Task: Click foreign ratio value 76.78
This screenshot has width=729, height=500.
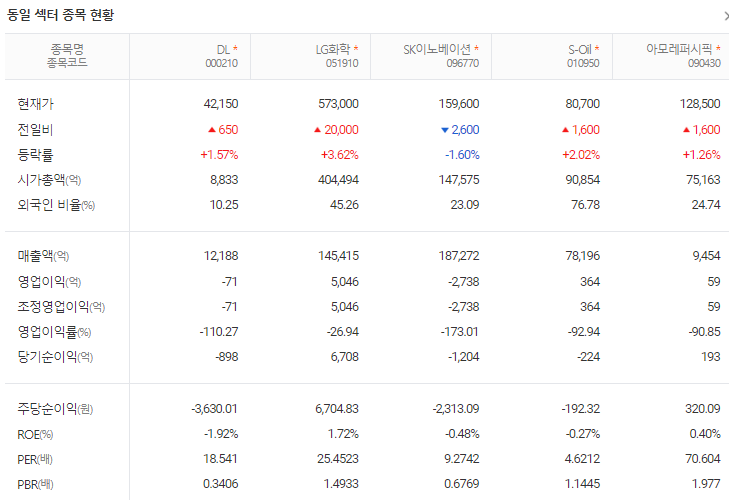Action: click(585, 205)
